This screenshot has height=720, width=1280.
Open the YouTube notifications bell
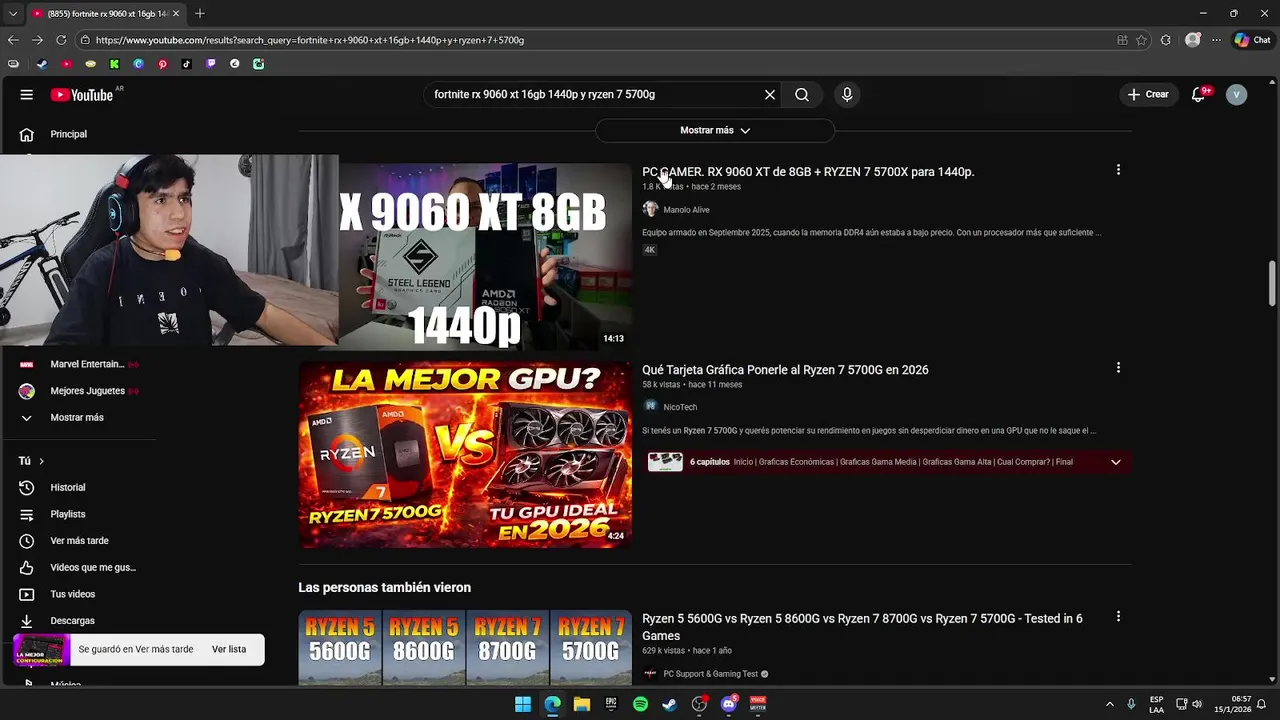(x=1198, y=95)
